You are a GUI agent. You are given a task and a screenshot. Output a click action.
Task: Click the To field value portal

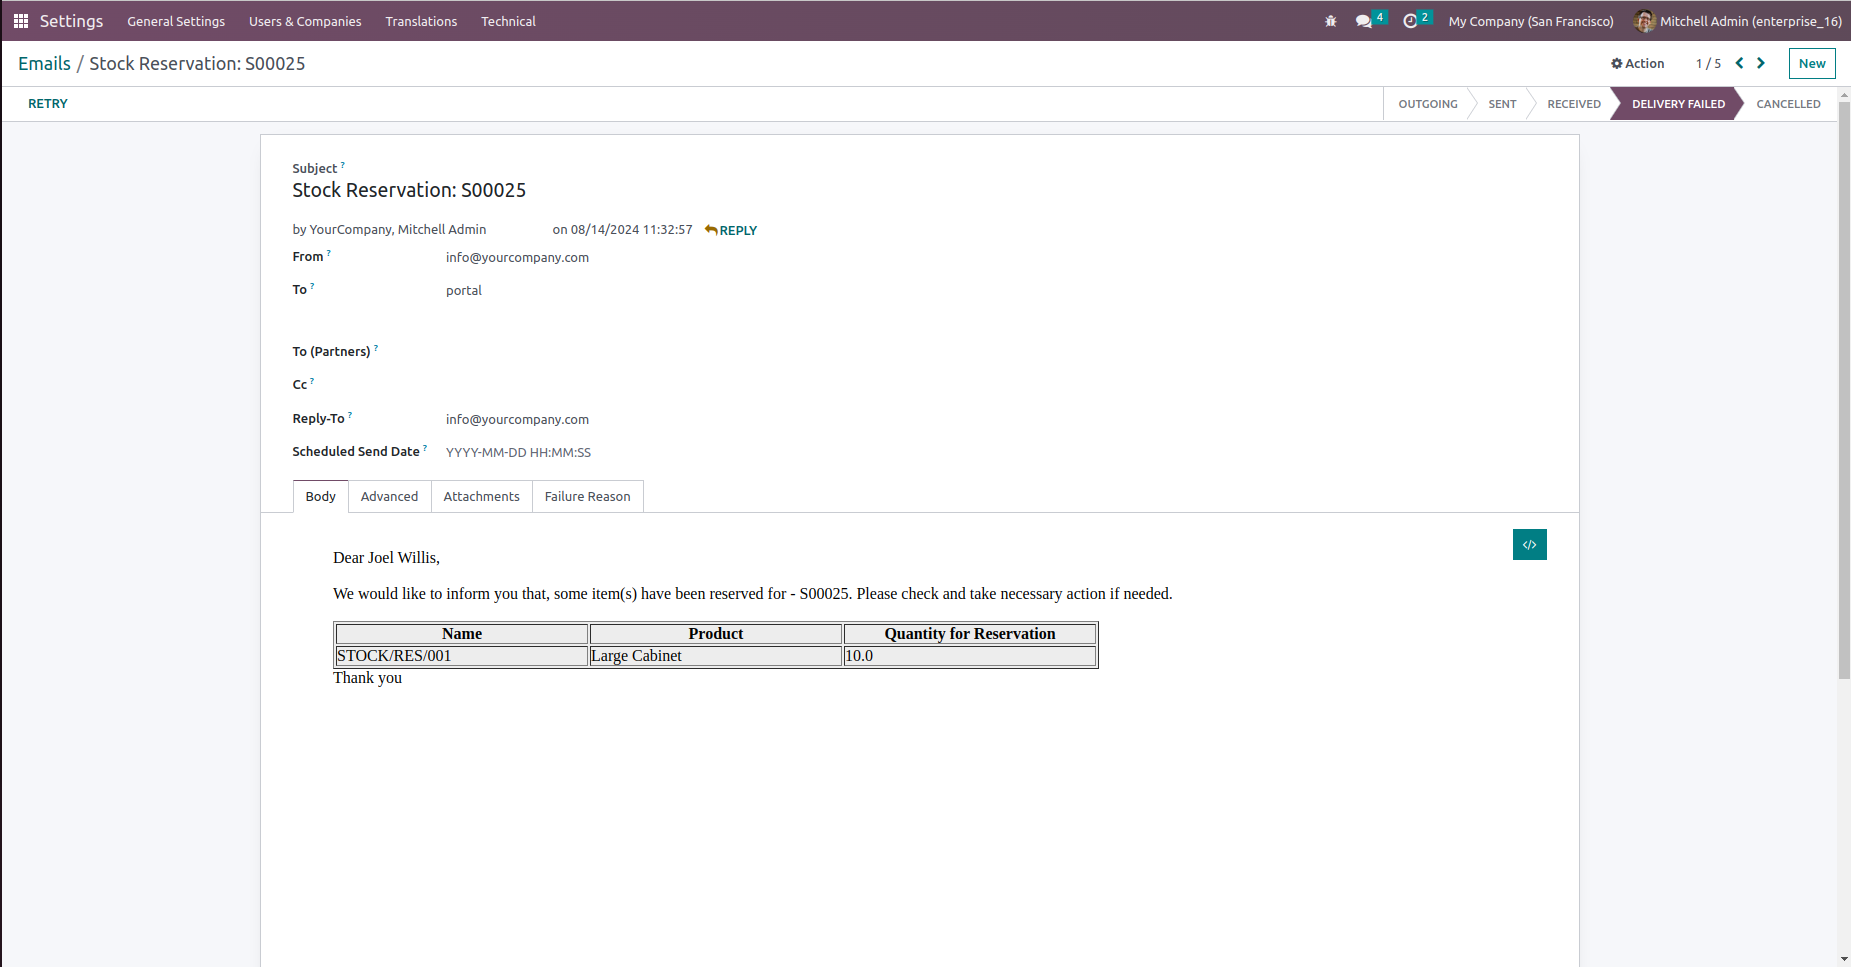464,291
